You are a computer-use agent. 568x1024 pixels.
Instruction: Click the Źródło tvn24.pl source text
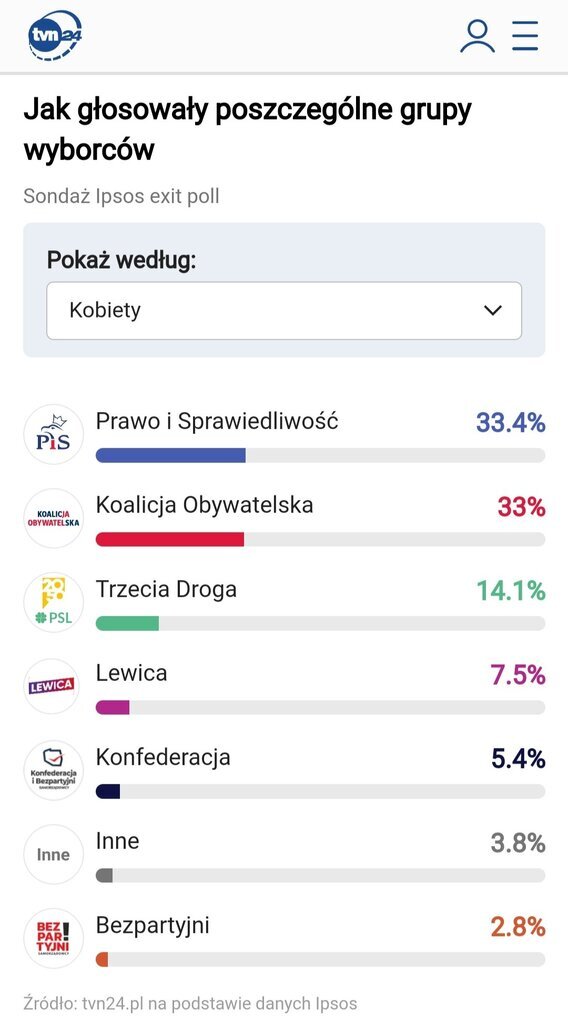click(191, 1002)
